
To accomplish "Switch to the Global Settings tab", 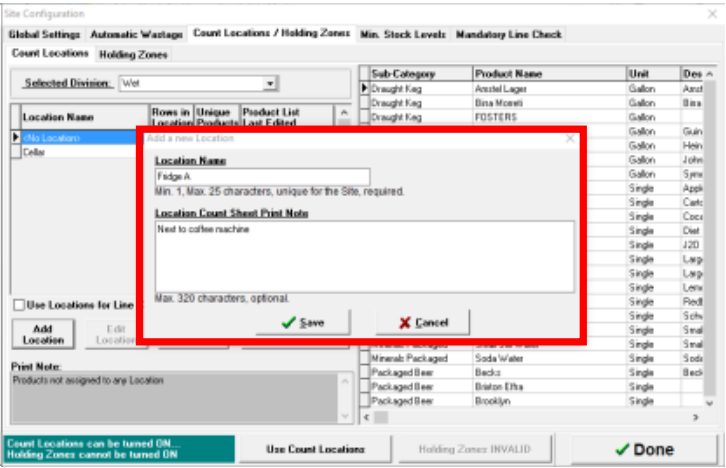I will (46, 34).
